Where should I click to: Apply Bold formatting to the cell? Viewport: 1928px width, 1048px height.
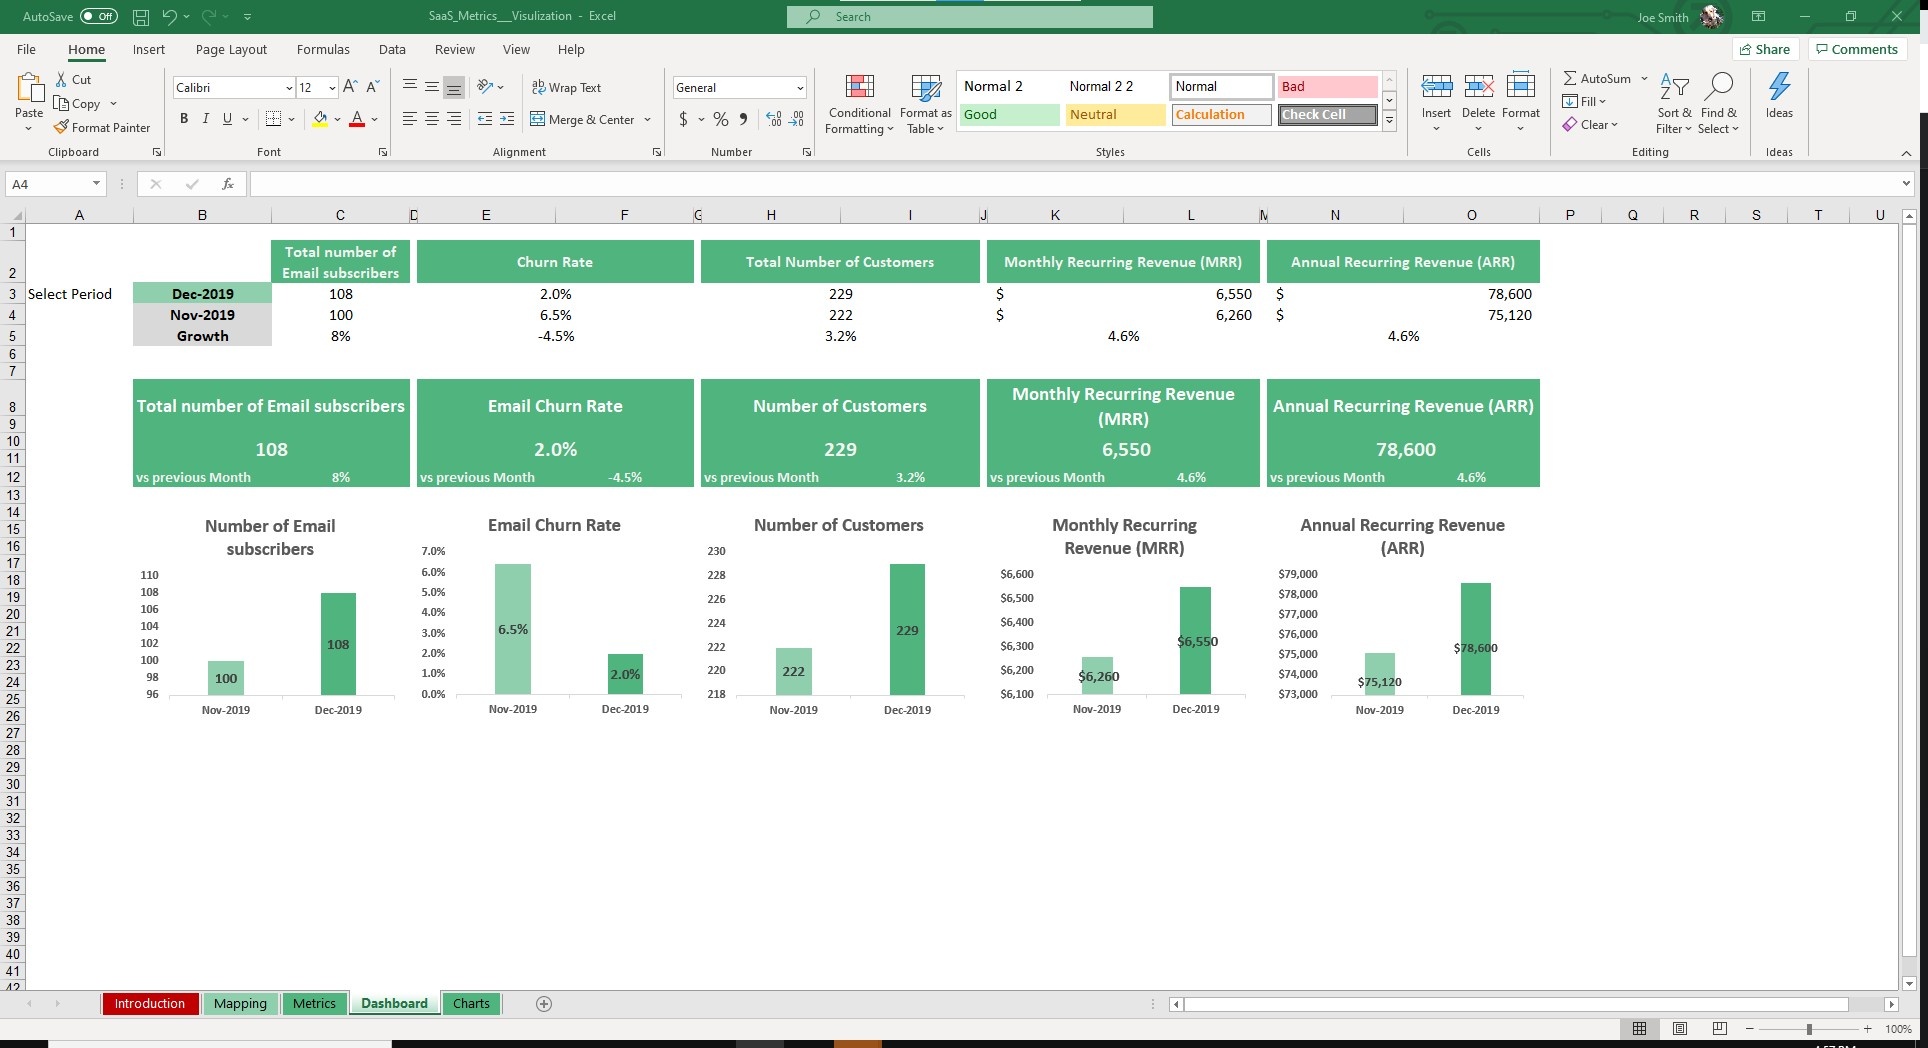tap(184, 119)
